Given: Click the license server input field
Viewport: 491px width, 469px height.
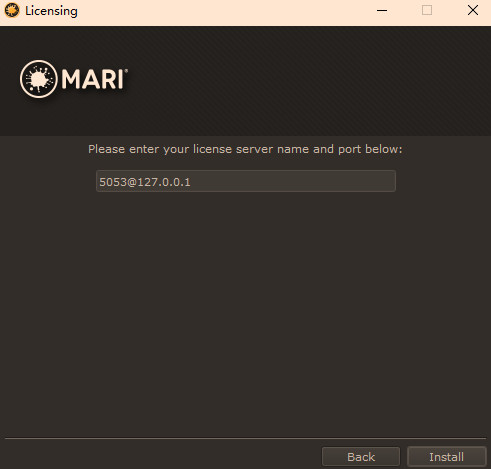Looking at the screenshot, I should [x=246, y=181].
